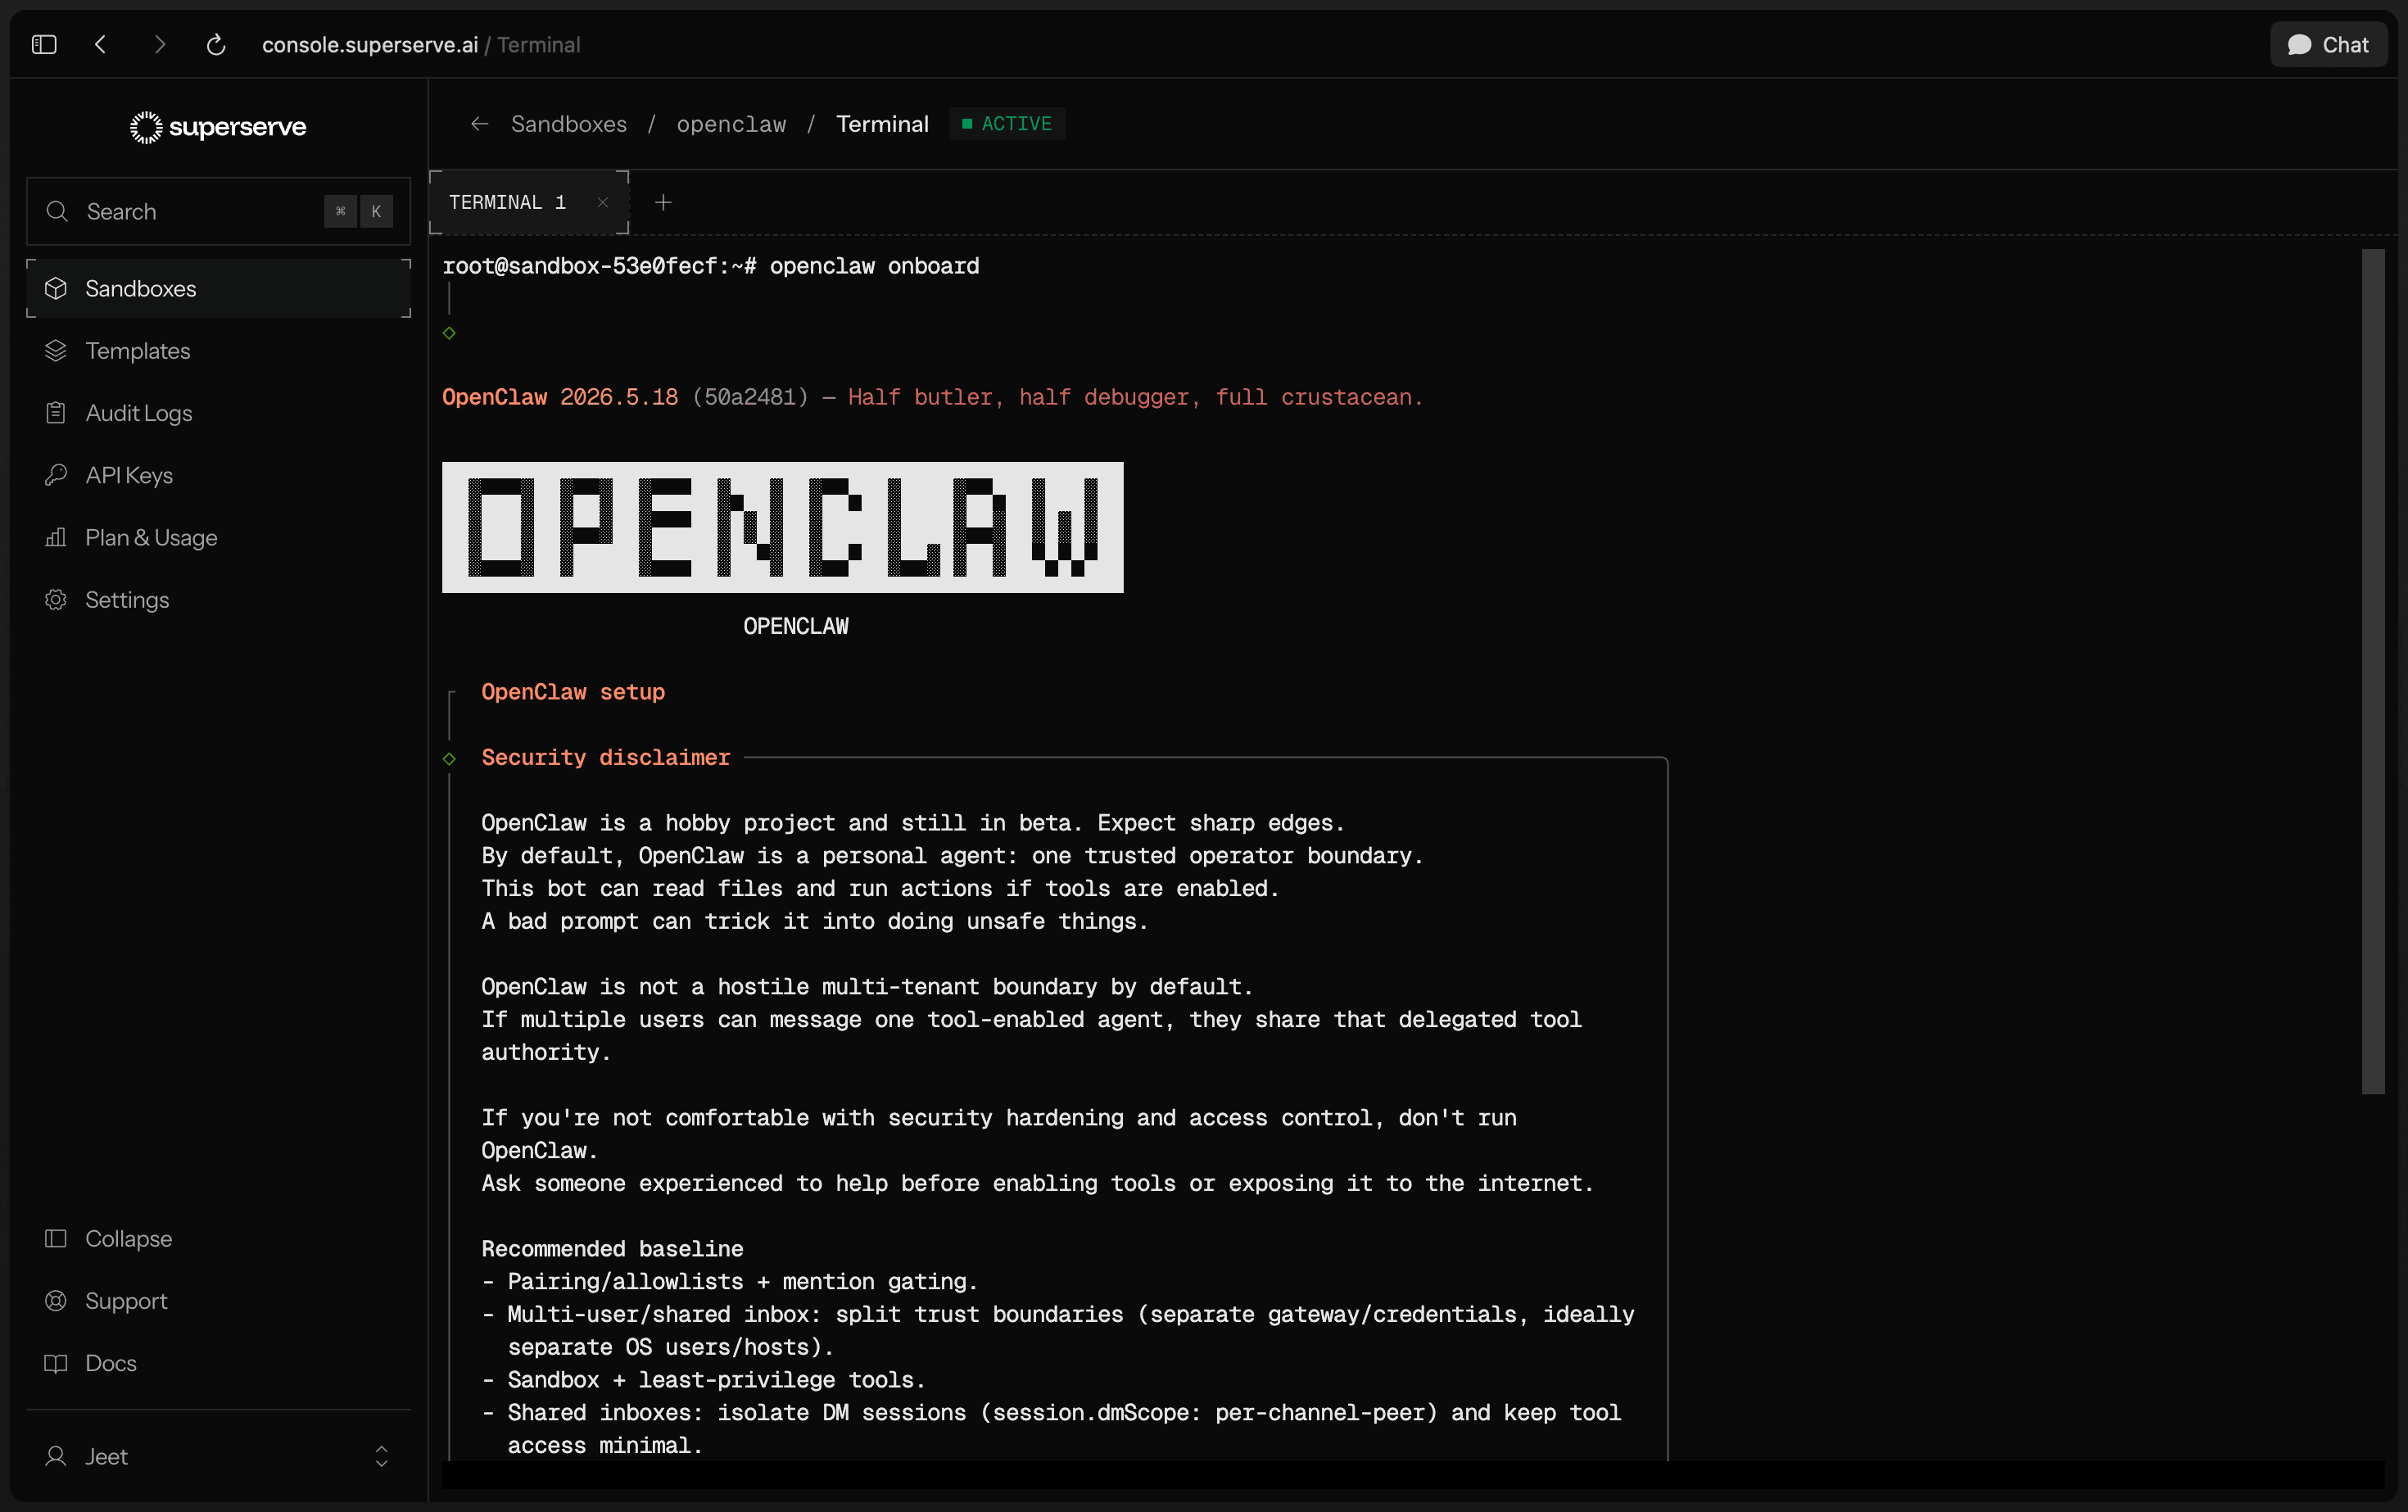
Task: Open the Chat panel
Action: (x=2328, y=45)
